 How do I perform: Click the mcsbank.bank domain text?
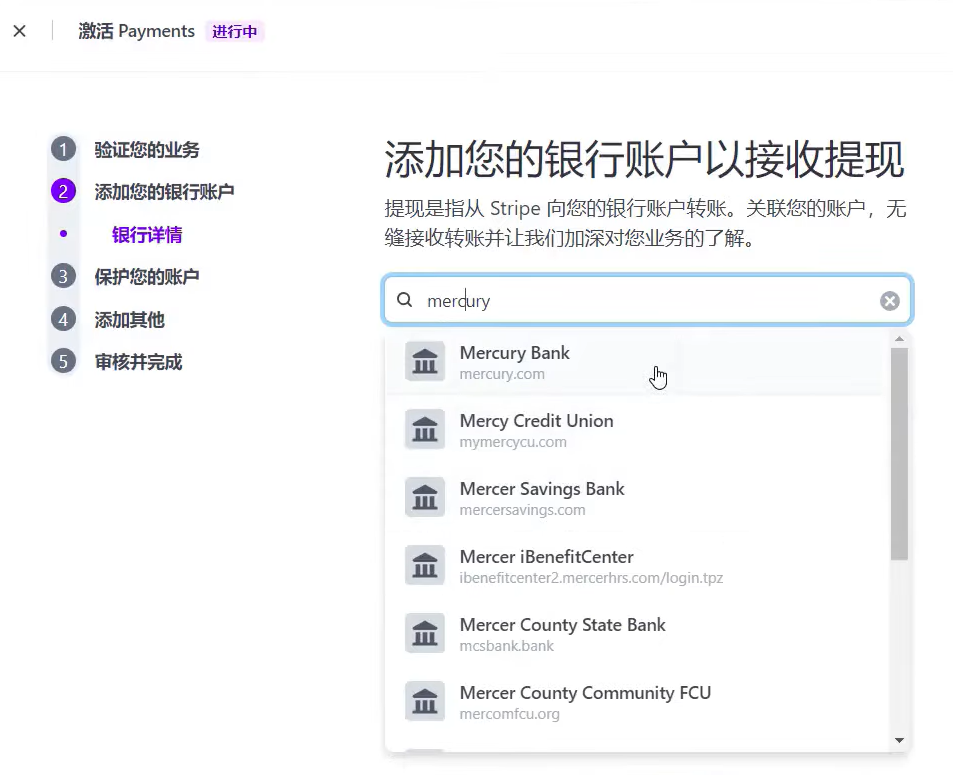click(506, 646)
